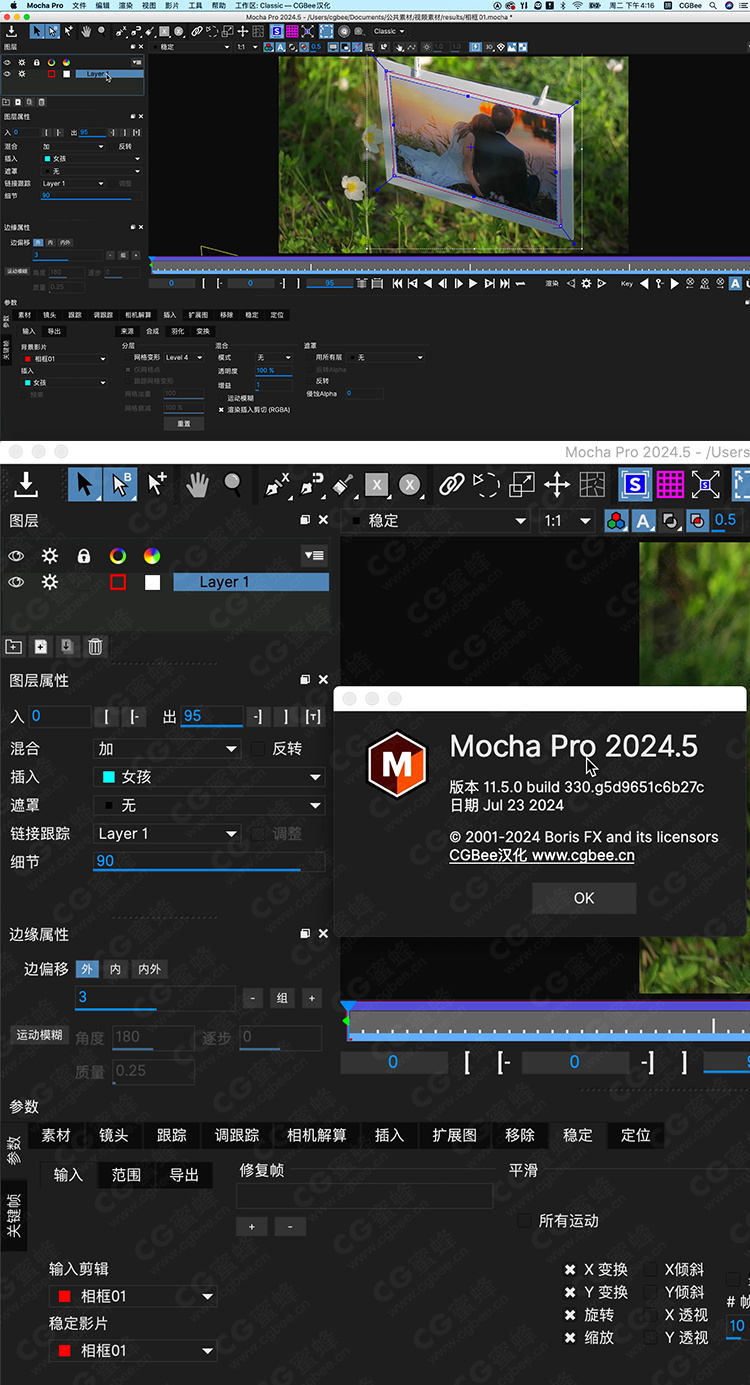Choose the add-point arrow-plus tool in enlarged toolbar

click(x=157, y=485)
